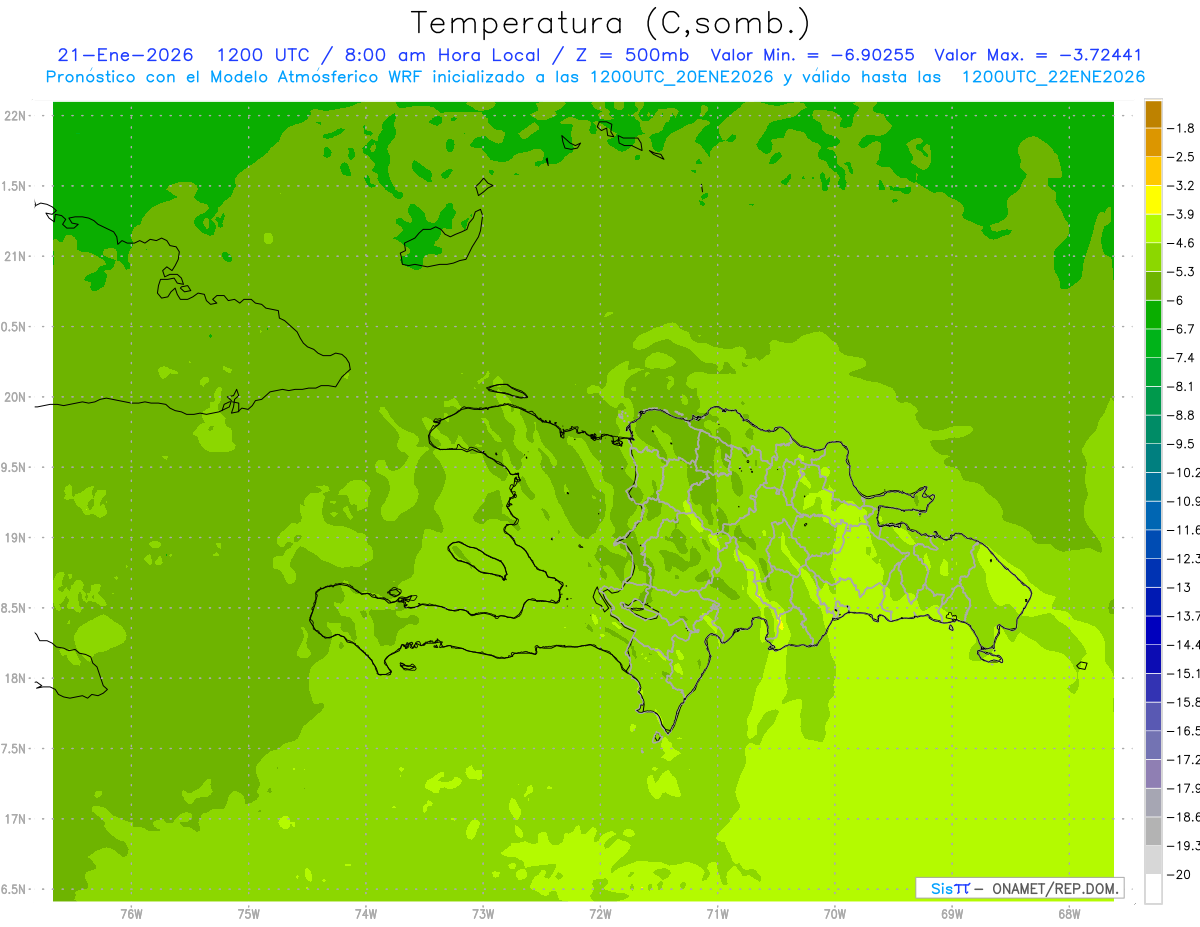
Task: Click the "-7.4" color scale label
Action: pos(1181,357)
